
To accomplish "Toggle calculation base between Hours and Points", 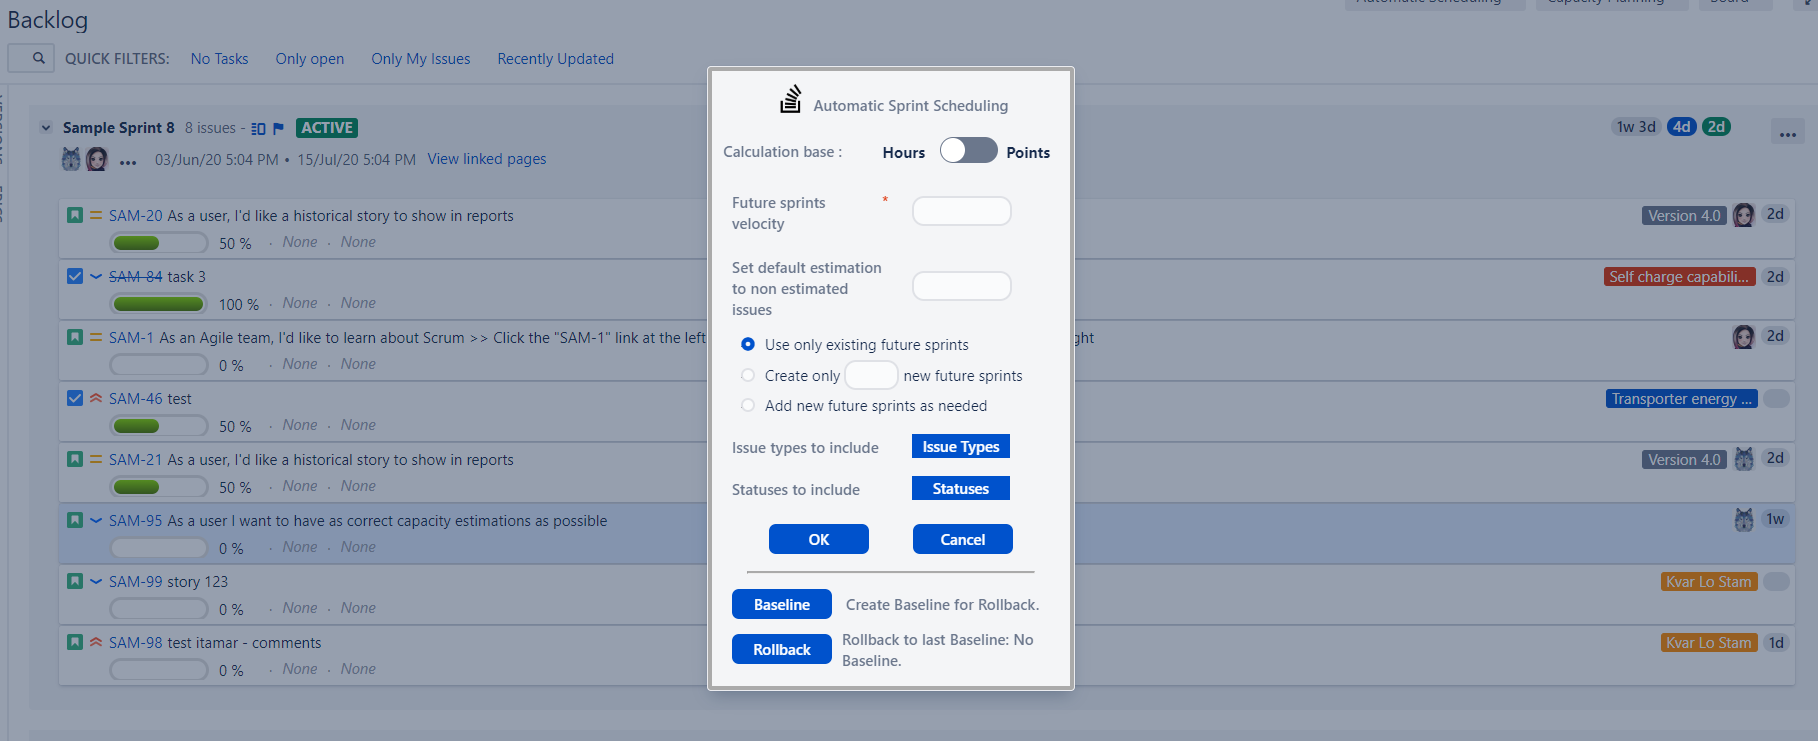I will point(968,150).
